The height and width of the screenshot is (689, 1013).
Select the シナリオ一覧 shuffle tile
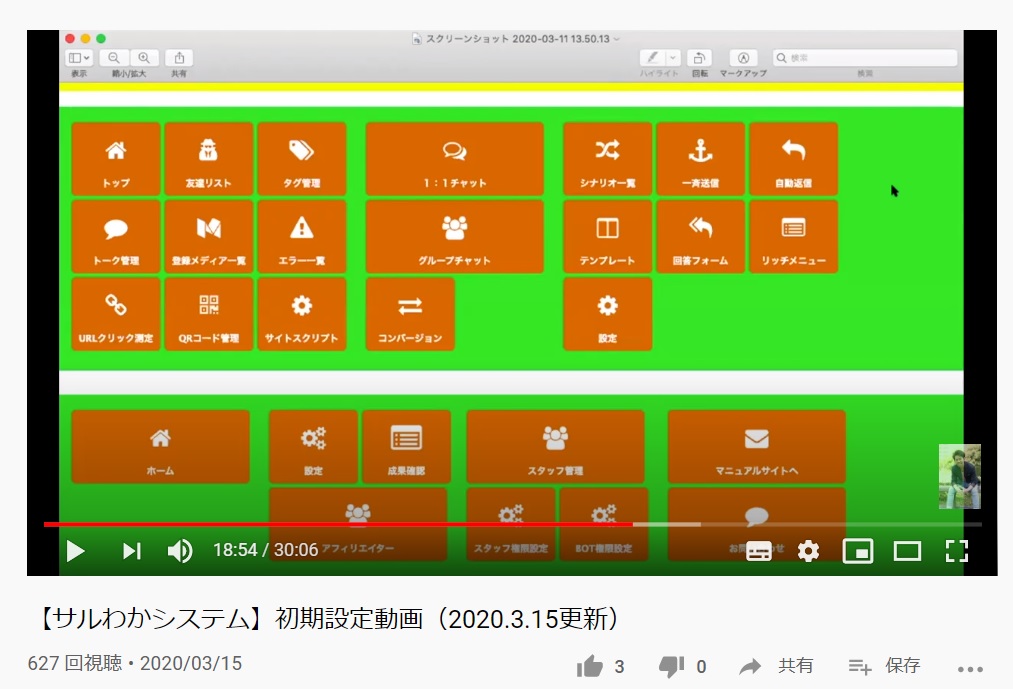point(607,159)
